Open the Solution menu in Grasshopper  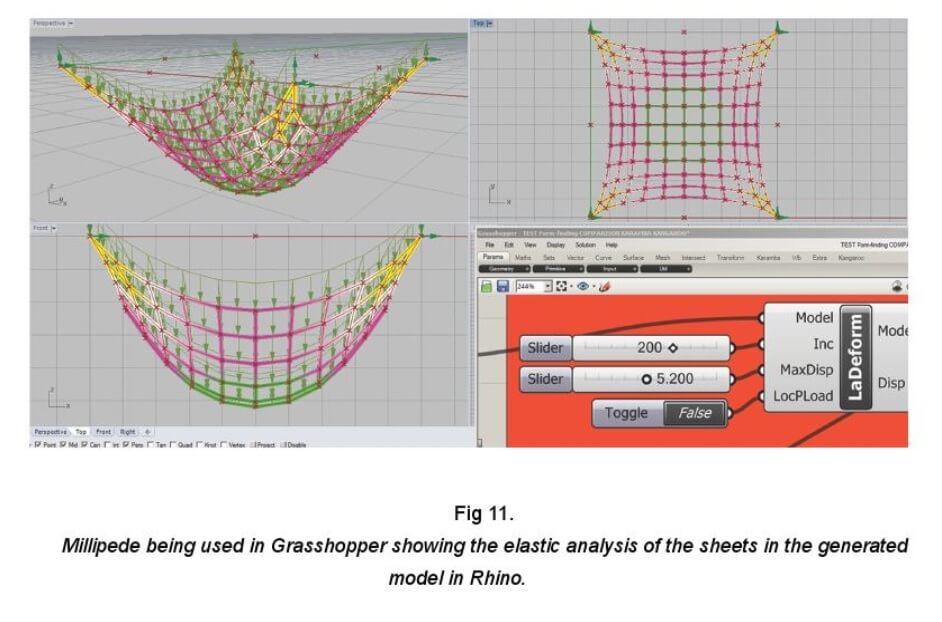tap(585, 245)
